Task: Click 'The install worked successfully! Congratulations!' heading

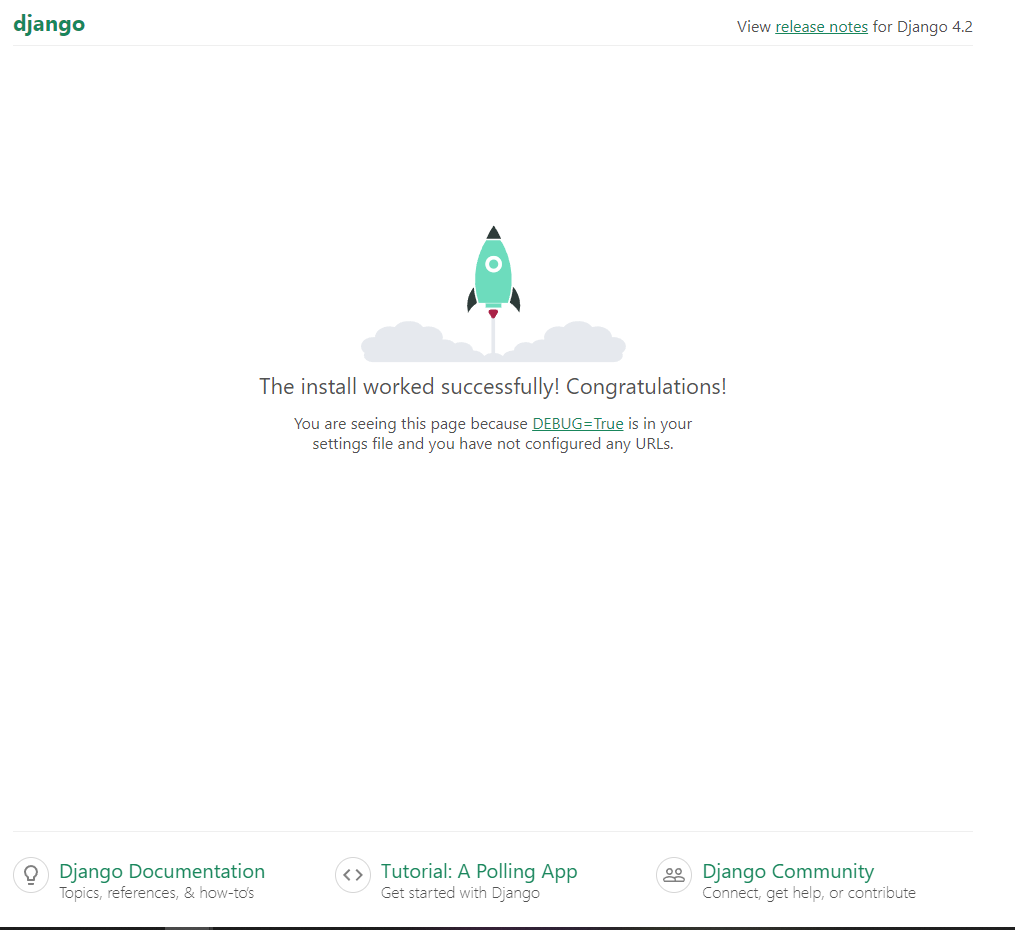Action: [493, 386]
